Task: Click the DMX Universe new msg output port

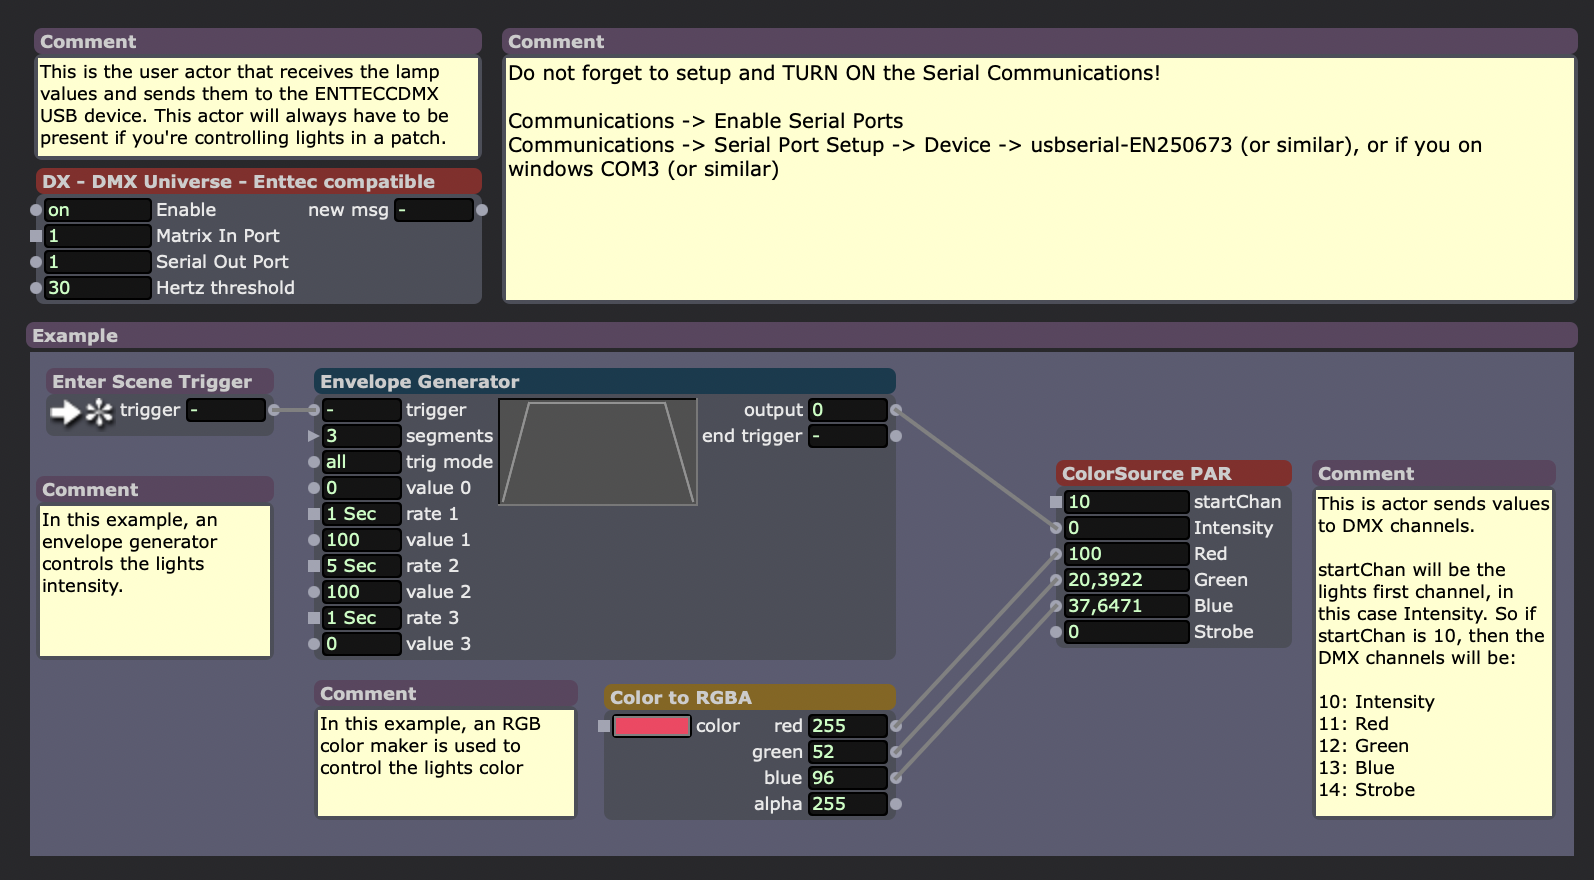Action: pos(482,210)
